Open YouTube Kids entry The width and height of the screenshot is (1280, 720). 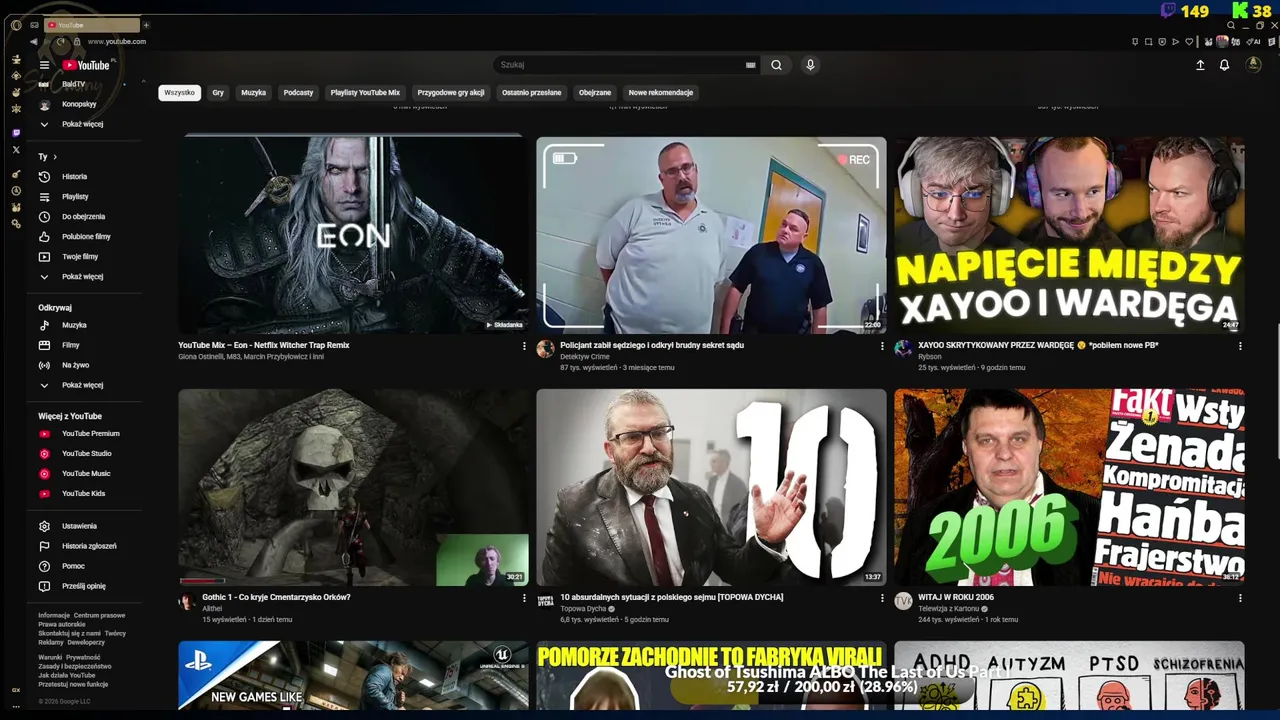pos(85,494)
